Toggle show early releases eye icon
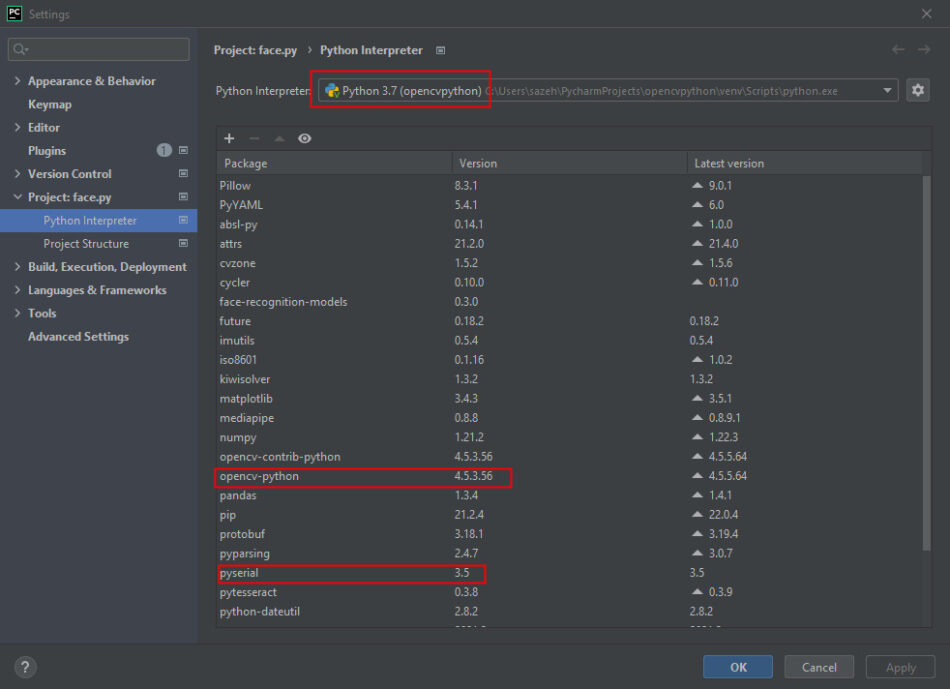This screenshot has width=950, height=689. click(305, 139)
